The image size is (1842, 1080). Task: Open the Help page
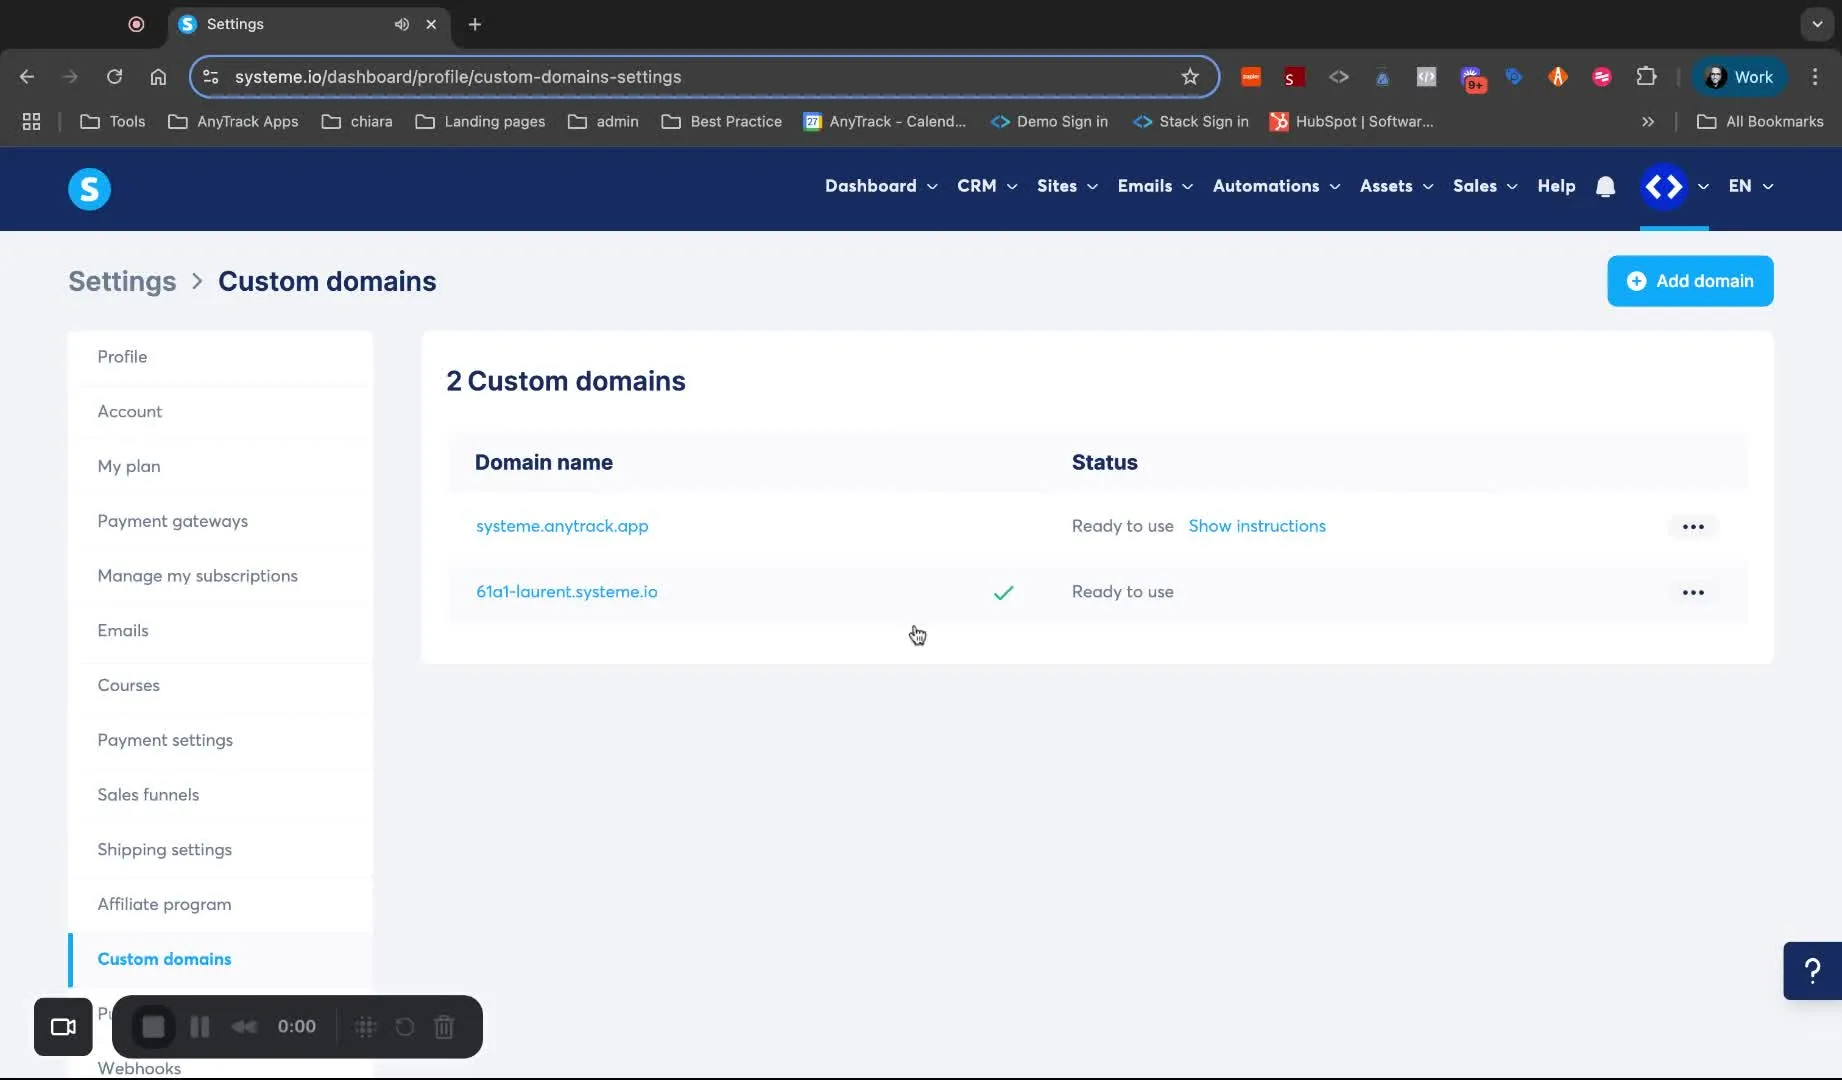pos(1556,186)
